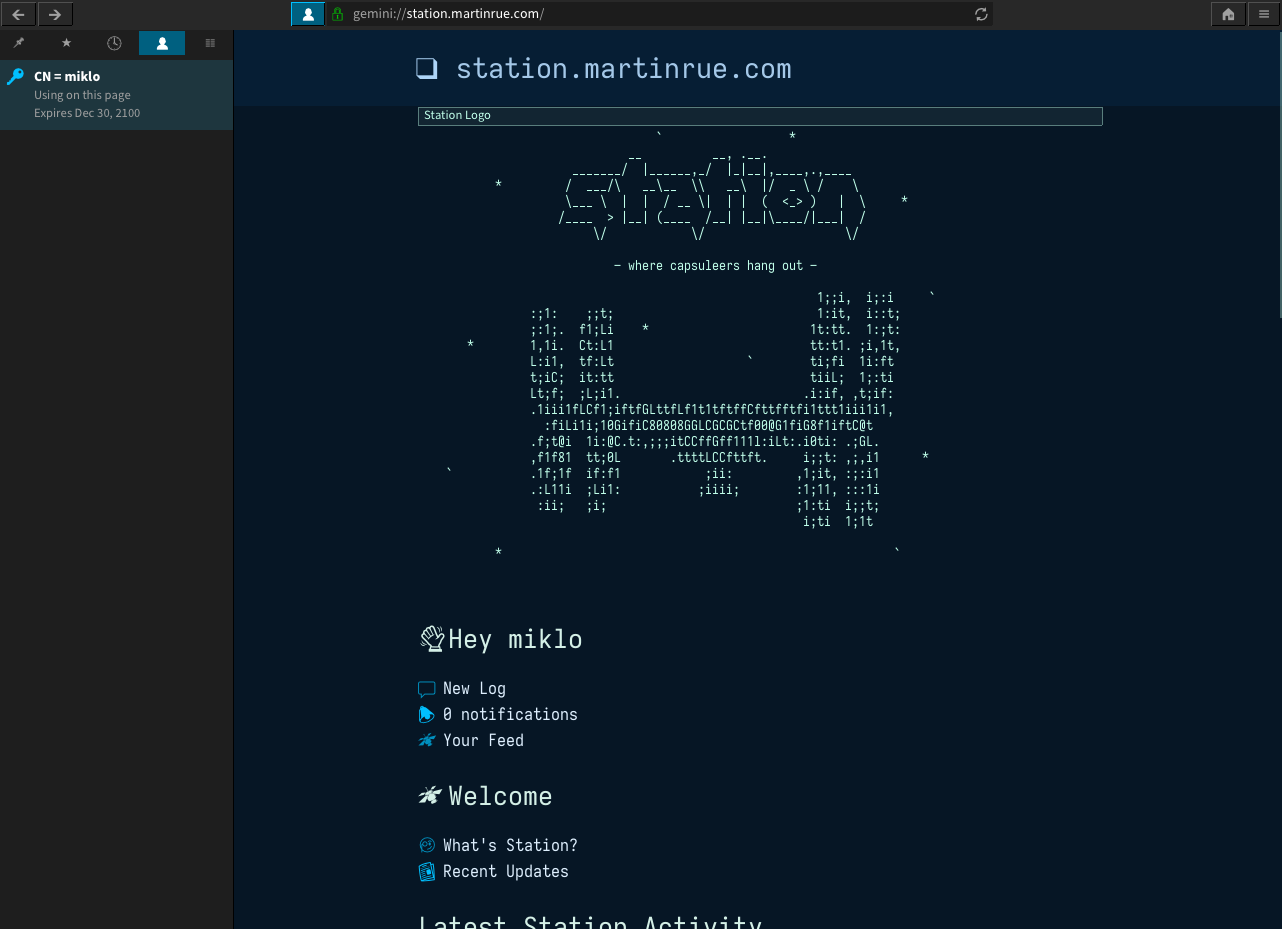This screenshot has height=929, width=1282.
Task: Click the green padlock certificate icon
Action: click(338, 14)
